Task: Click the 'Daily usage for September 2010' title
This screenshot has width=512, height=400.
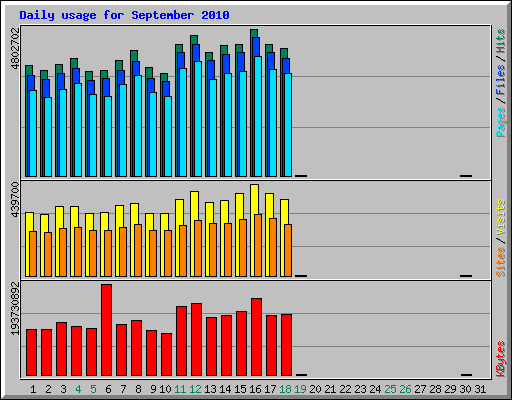Action: [124, 15]
